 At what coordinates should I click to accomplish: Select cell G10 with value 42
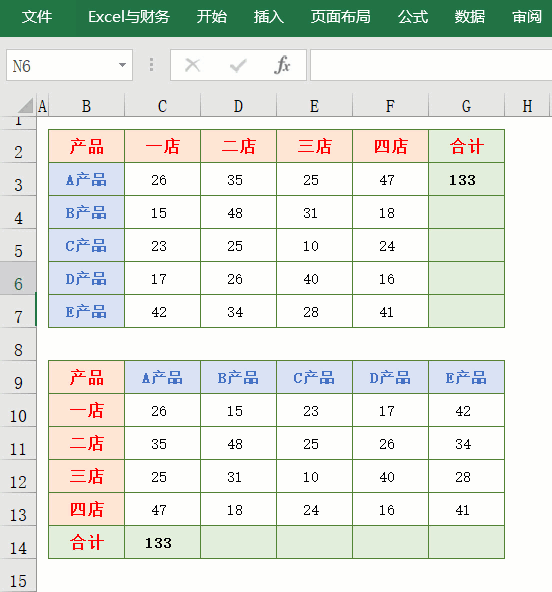coord(466,410)
